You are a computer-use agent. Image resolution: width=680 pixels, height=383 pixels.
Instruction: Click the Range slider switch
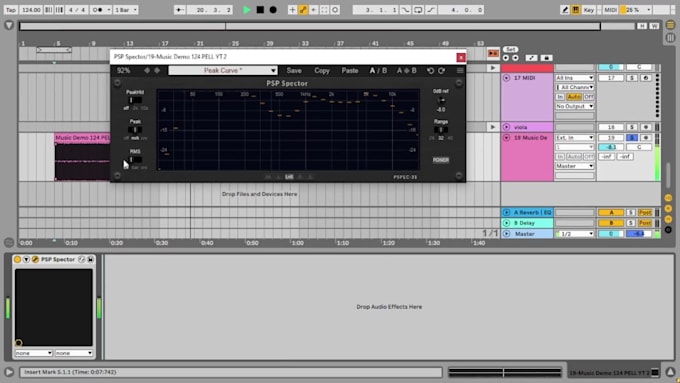tap(441, 130)
